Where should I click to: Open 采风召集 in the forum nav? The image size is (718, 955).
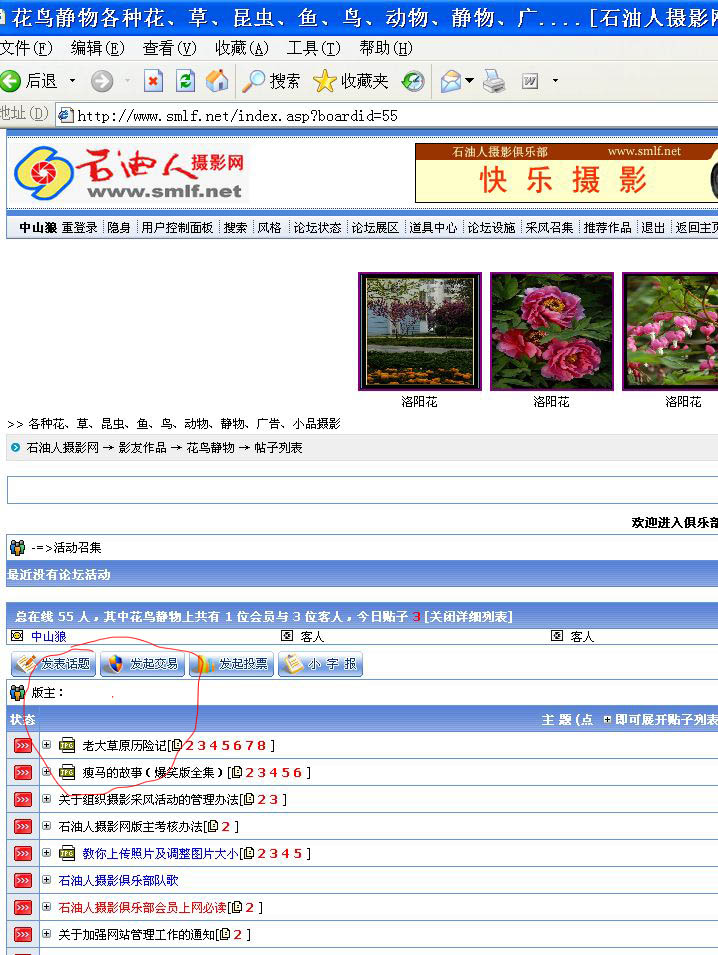coord(549,228)
